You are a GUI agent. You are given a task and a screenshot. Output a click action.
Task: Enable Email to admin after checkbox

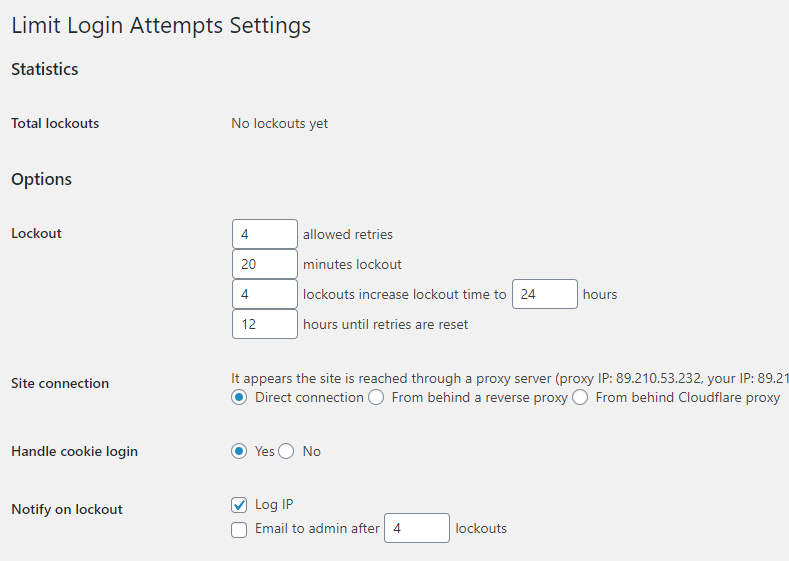tap(239, 529)
